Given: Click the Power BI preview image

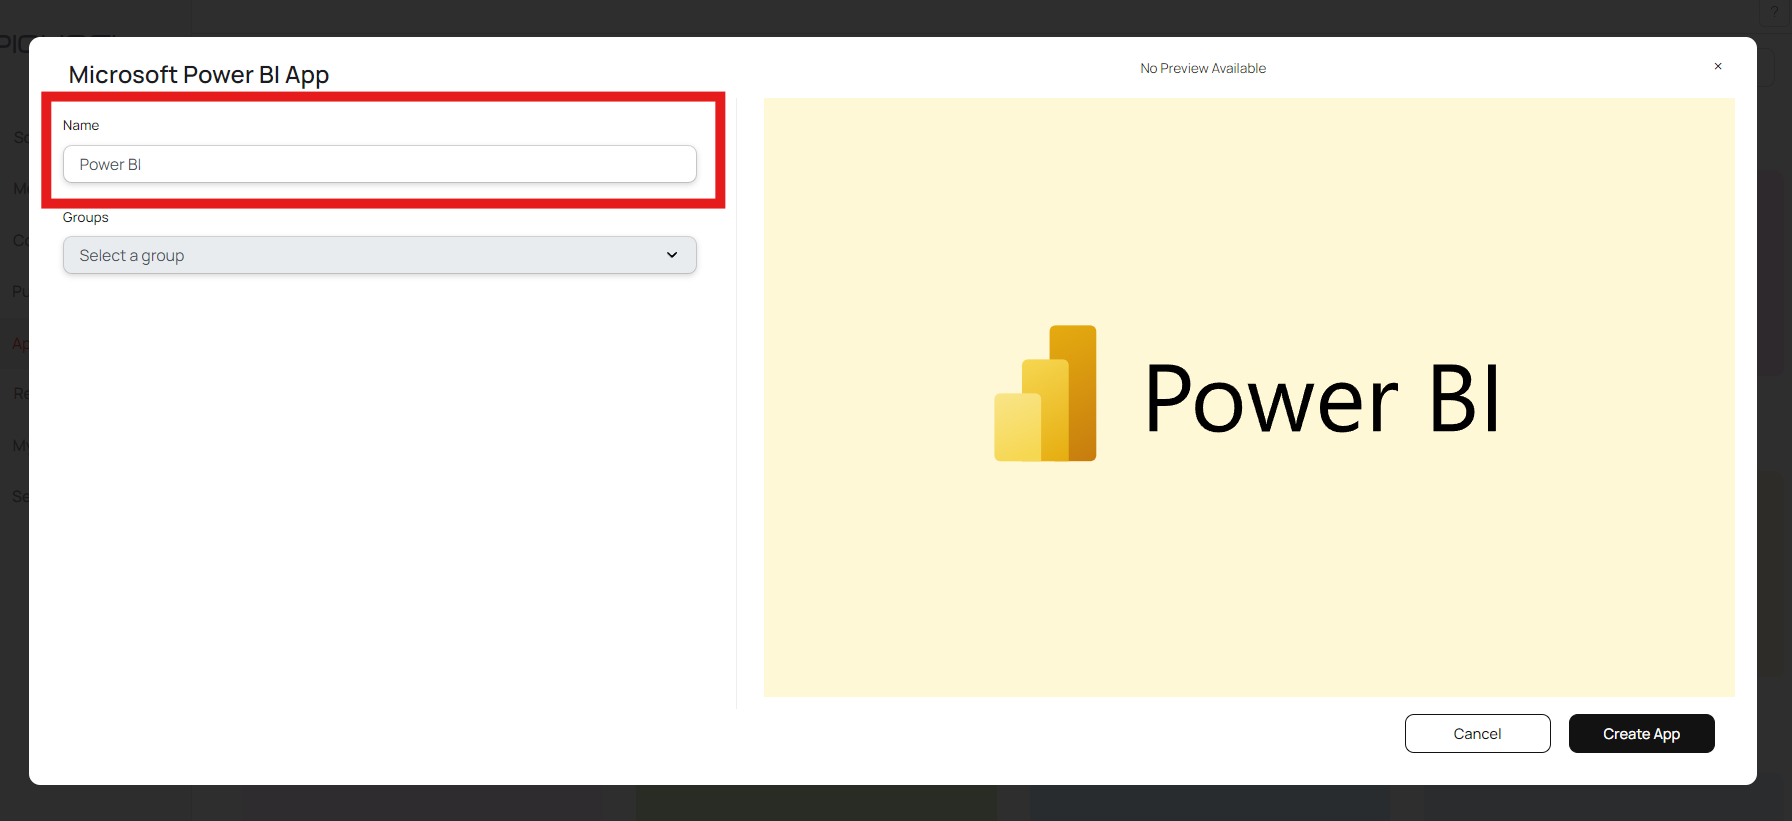Looking at the screenshot, I should [1249, 397].
